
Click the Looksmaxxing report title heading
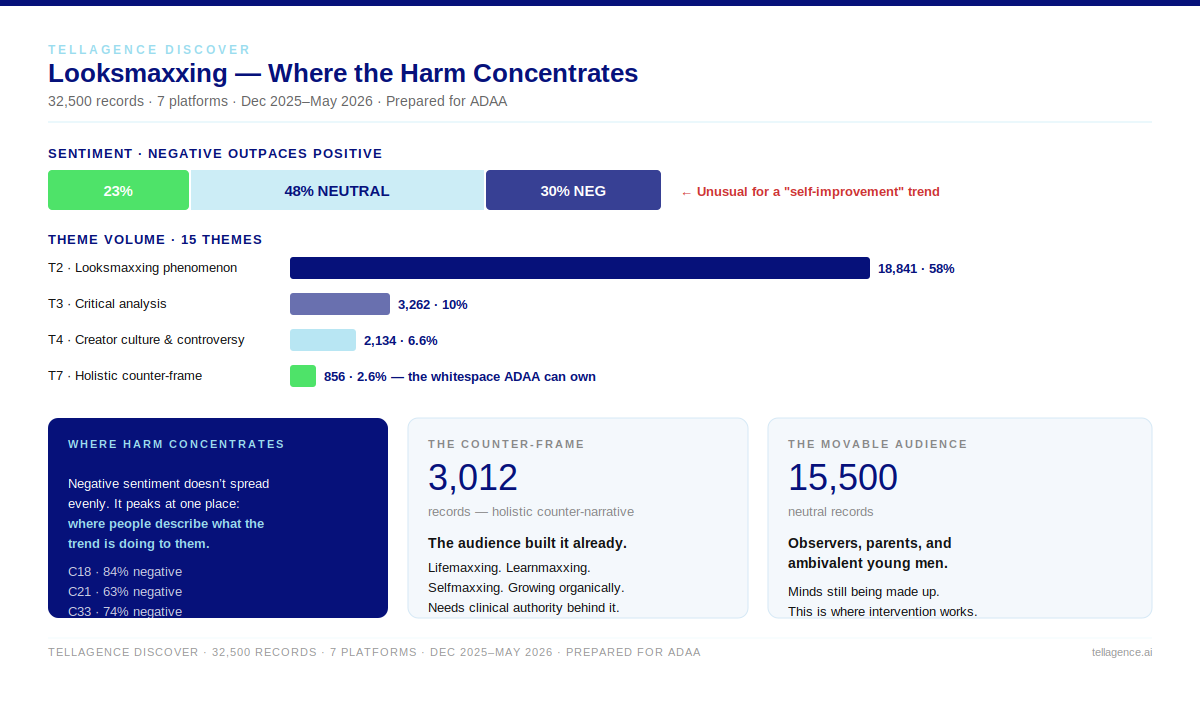point(343,73)
